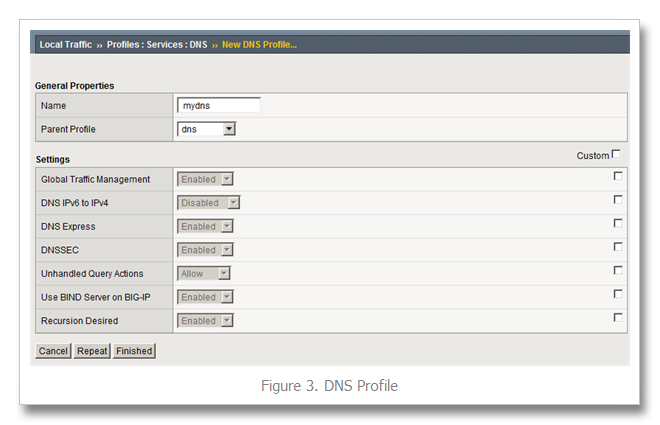Expand the Recursion Desired dropdown
This screenshot has height=425, width=660.
click(205, 321)
